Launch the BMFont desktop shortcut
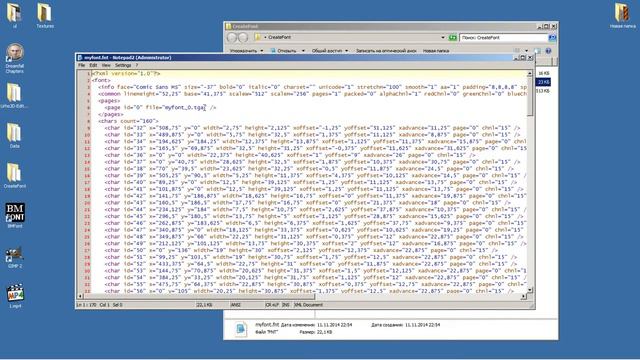The height and width of the screenshot is (360, 640). click(15, 216)
